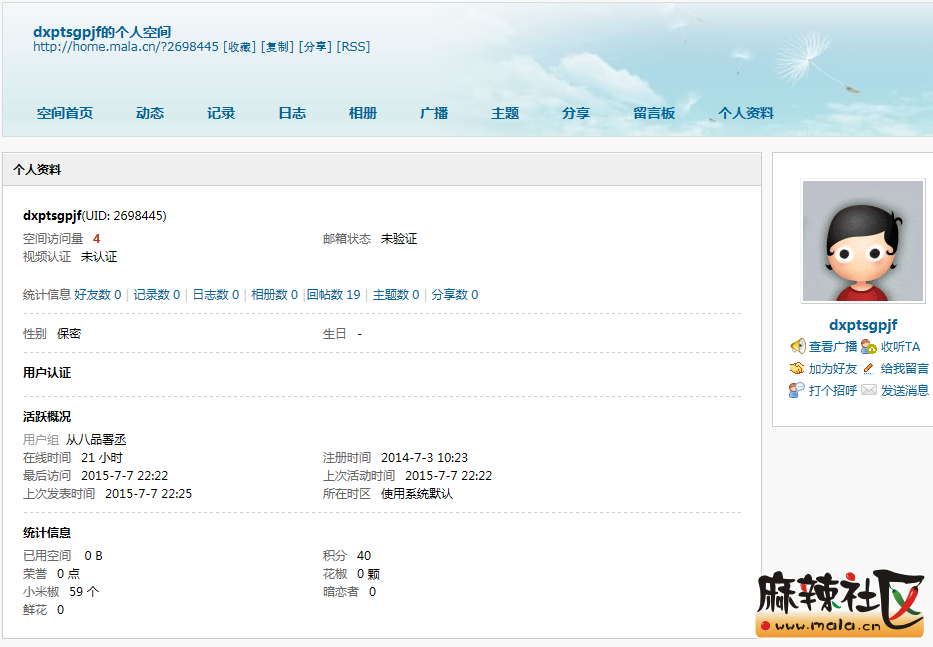Click the handshake icon for 加为好友
Screen dimensions: 933x647
click(797, 368)
